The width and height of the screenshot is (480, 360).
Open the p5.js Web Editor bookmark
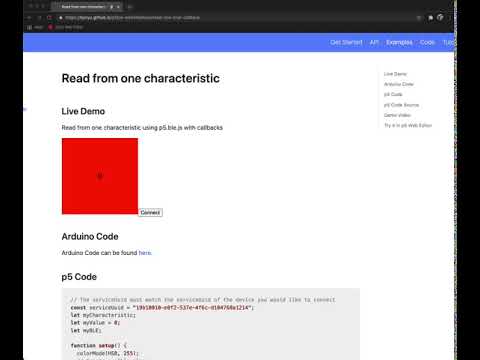click(x=66, y=27)
